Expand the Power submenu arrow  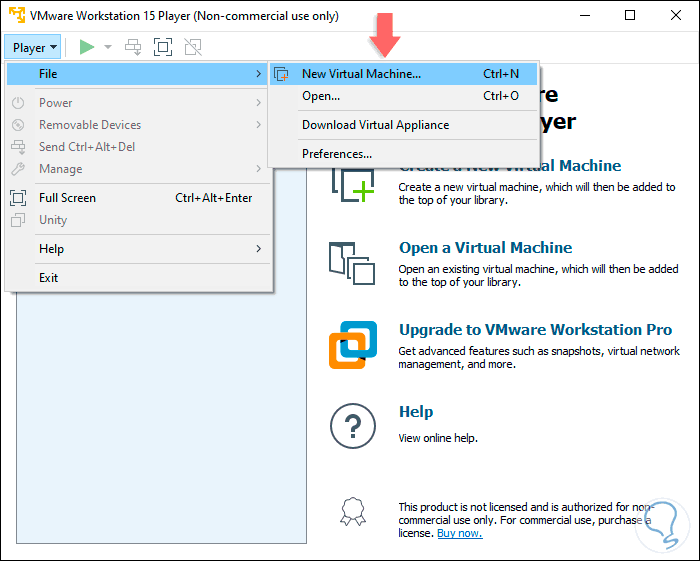[258, 103]
